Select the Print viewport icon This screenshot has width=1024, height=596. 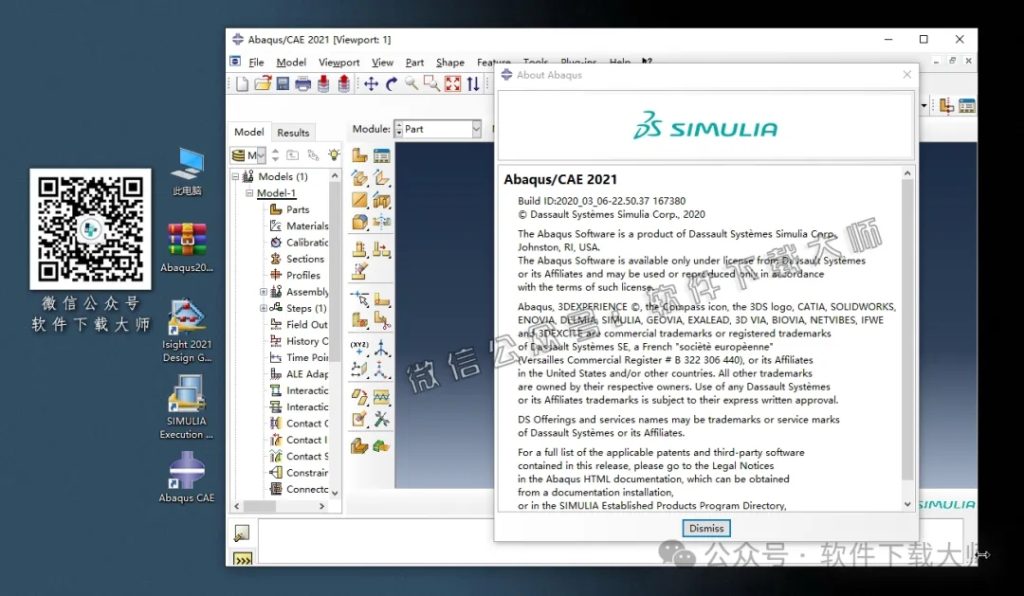(305, 84)
